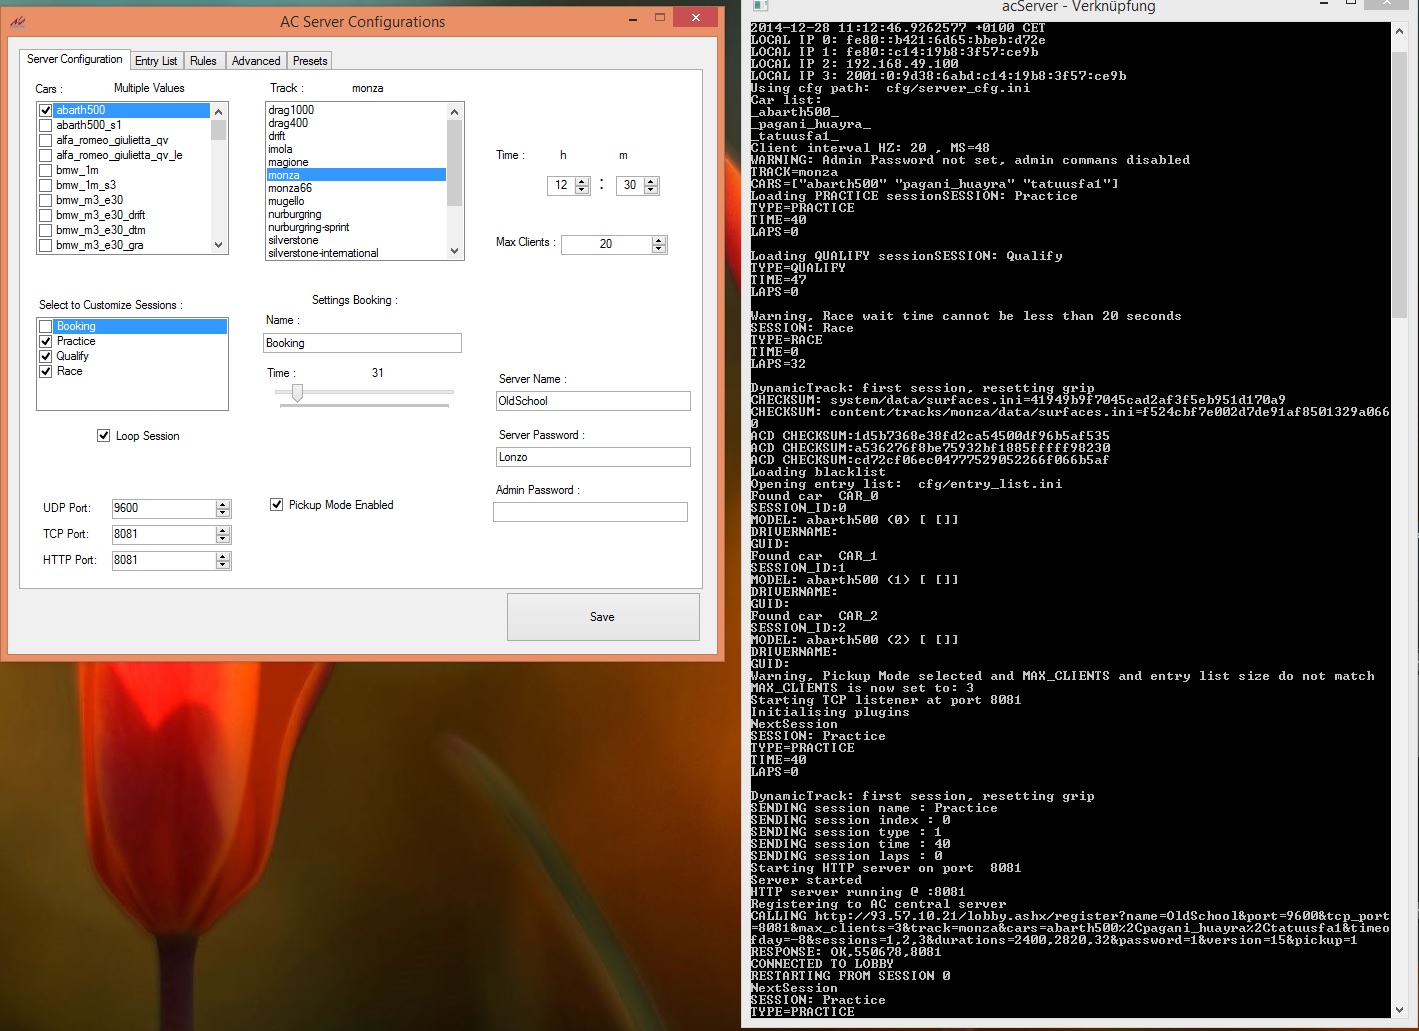Screen dimensions: 1419x1031
Task: Click the cars list scroll-up arrow
Action: pos(219,110)
